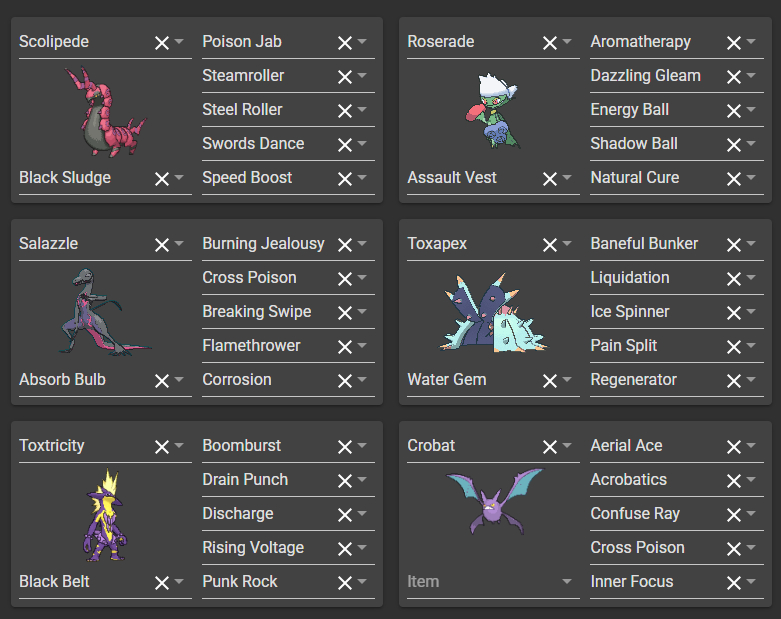Click the Scolipede sprite image
Viewport: 781px width, 619px height.
click(x=106, y=110)
